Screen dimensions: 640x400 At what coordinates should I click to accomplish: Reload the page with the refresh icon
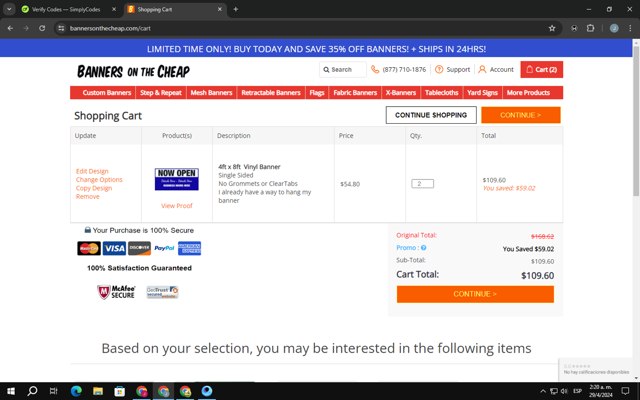click(x=42, y=28)
